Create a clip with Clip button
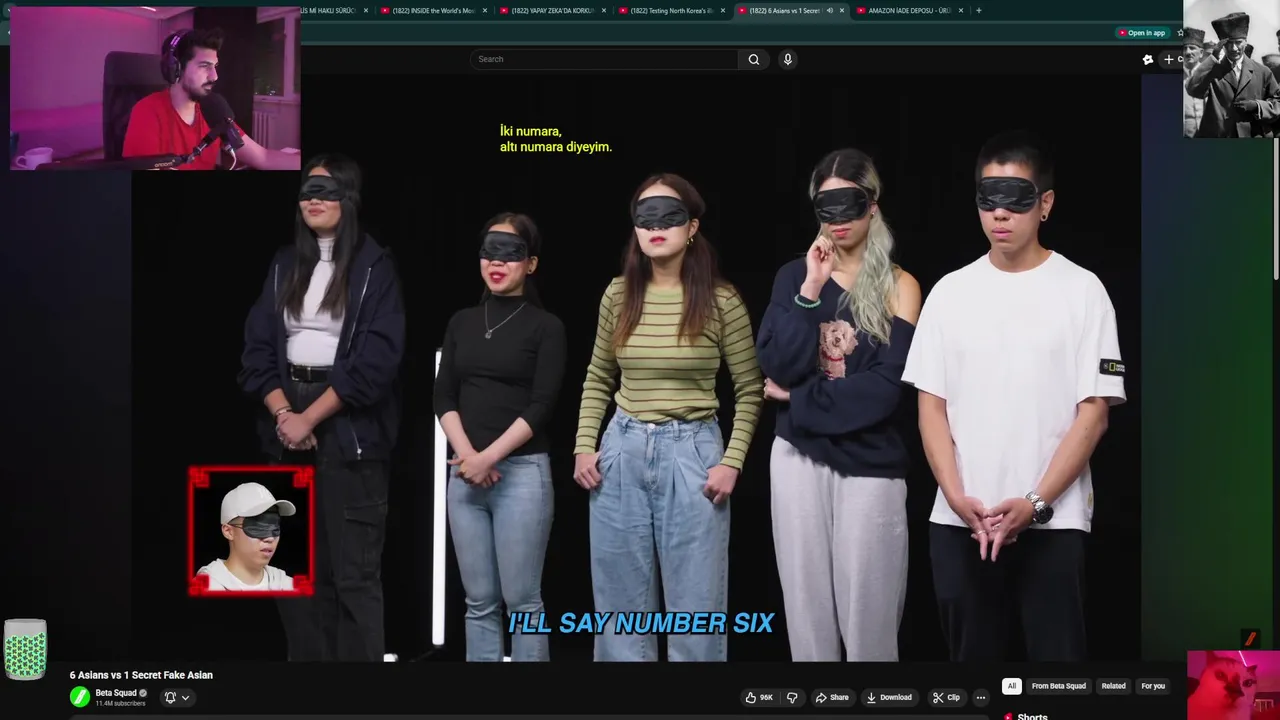 (x=946, y=697)
